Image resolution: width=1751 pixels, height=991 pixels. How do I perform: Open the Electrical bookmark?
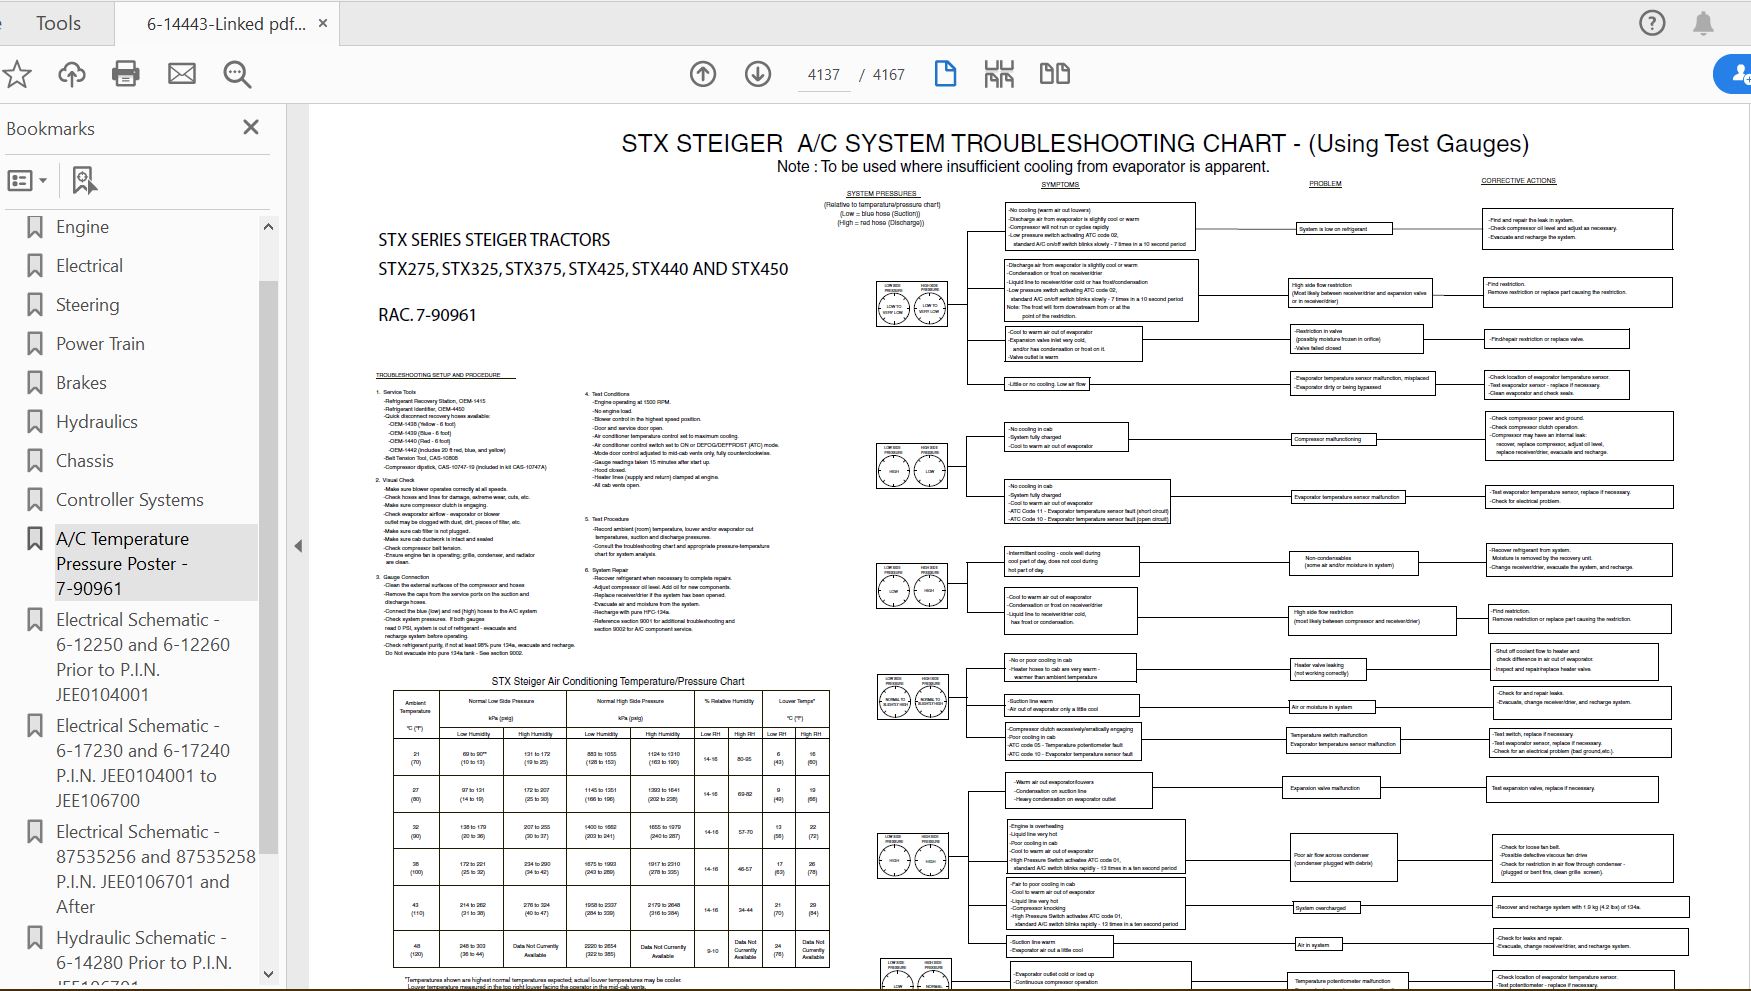tap(89, 266)
